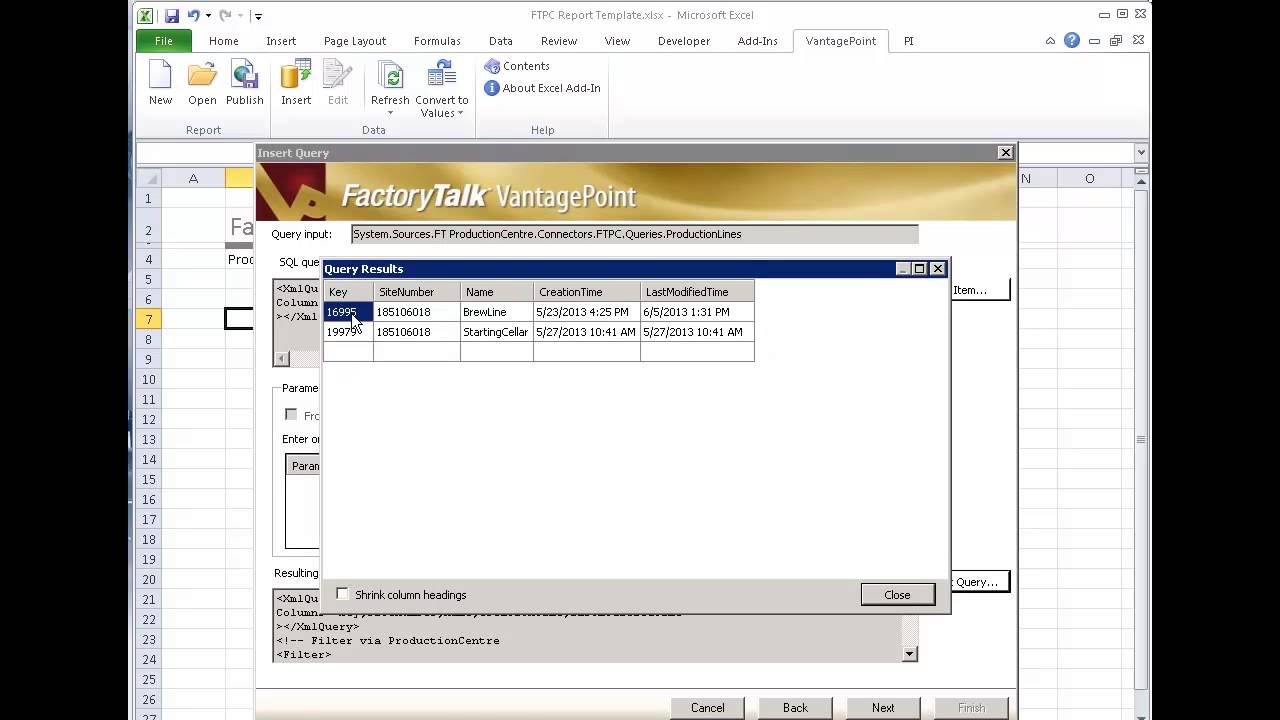1280x720 pixels.
Task: Select the 5/23/2013 4:25 PM cell
Action: 587,312
